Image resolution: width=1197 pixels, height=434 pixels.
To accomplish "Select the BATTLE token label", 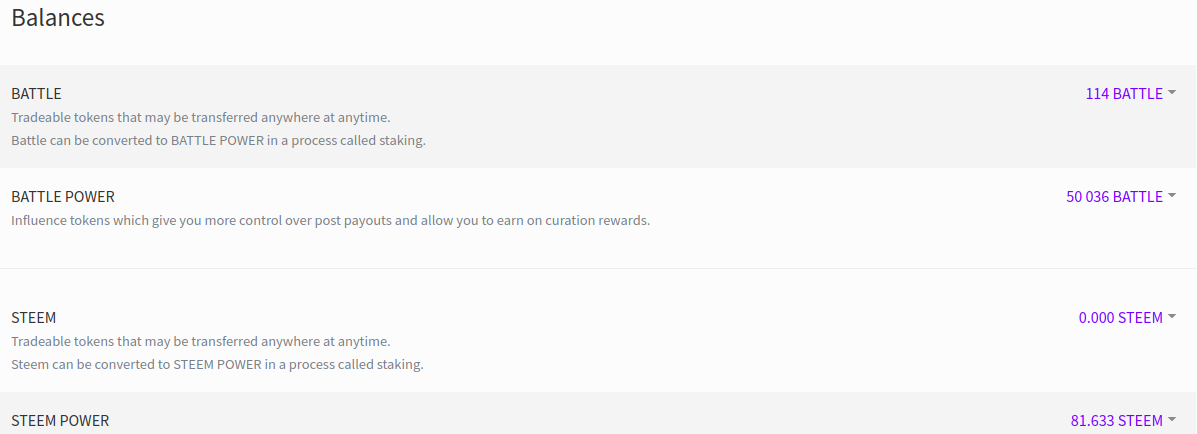I will pos(36,94).
